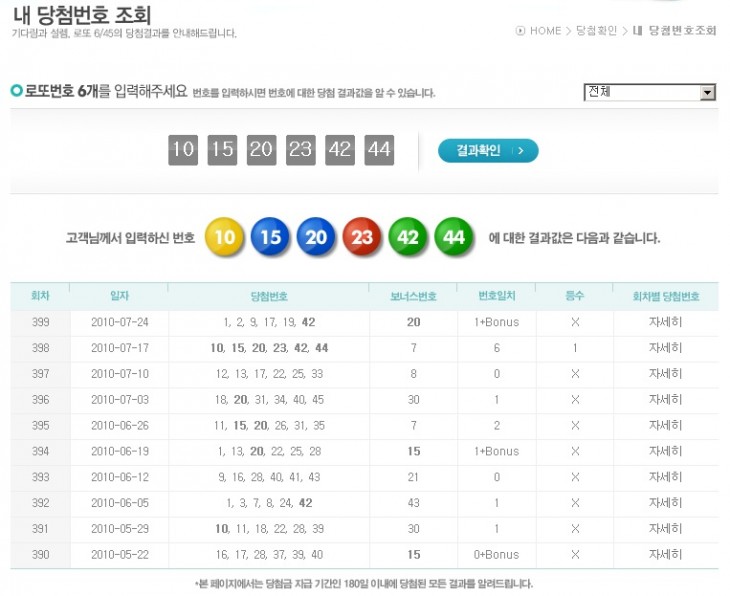Click HOME breadcrumb circle icon

pyautogui.click(x=520, y=31)
